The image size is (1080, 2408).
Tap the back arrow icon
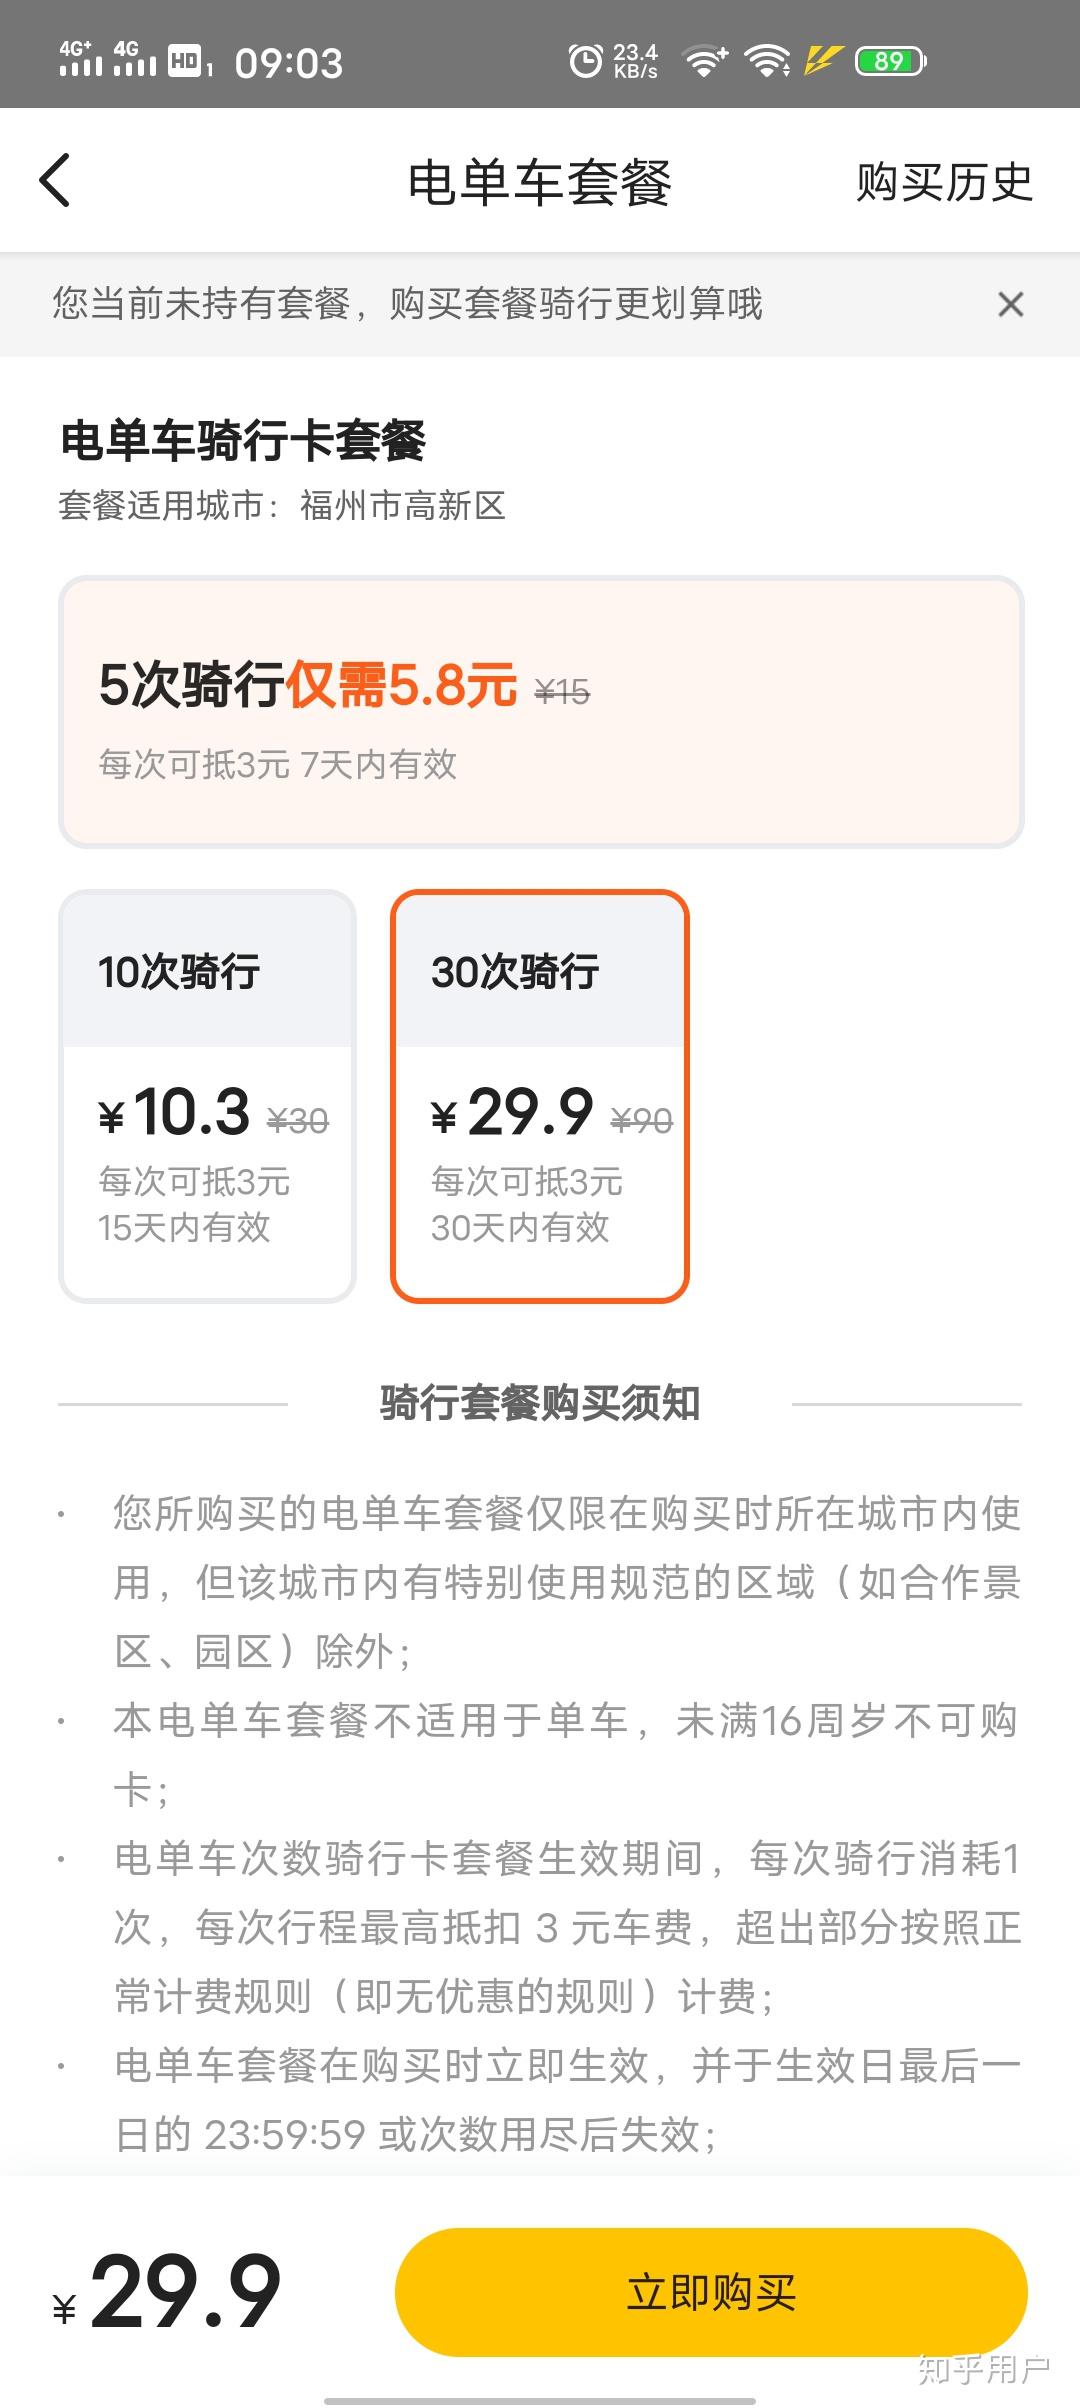pyautogui.click(x=56, y=181)
